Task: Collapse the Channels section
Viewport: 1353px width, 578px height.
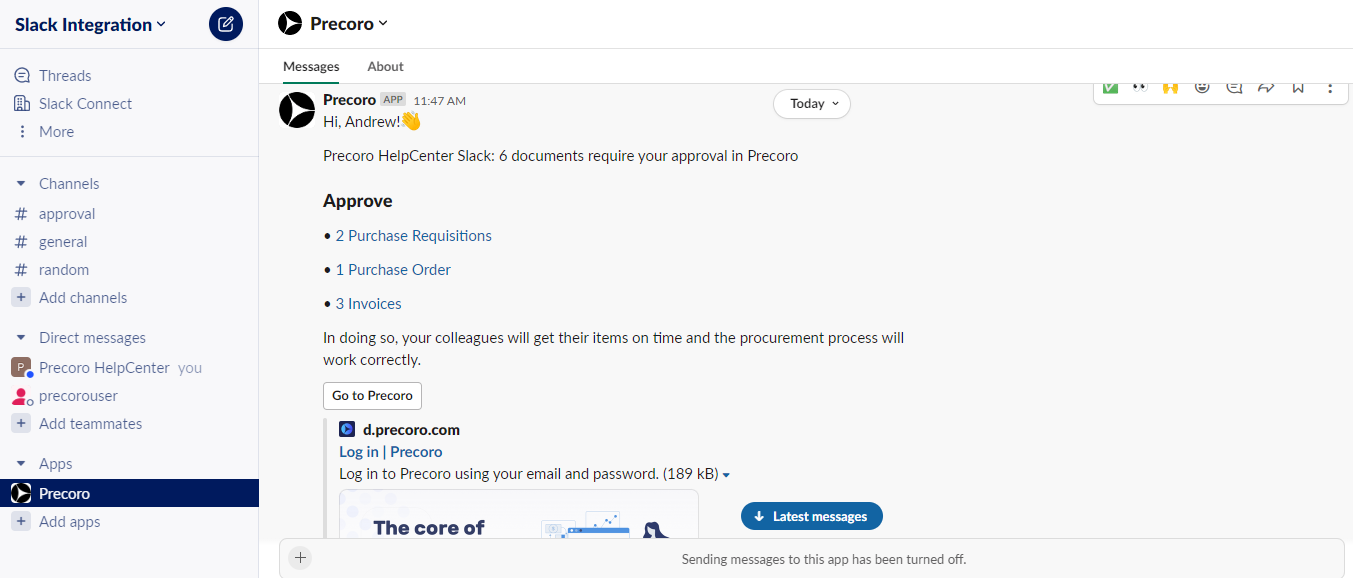Action: [21, 184]
